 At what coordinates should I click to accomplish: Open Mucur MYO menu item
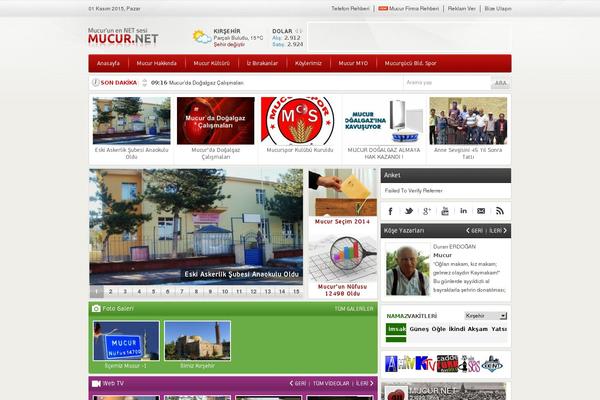pyautogui.click(x=353, y=63)
